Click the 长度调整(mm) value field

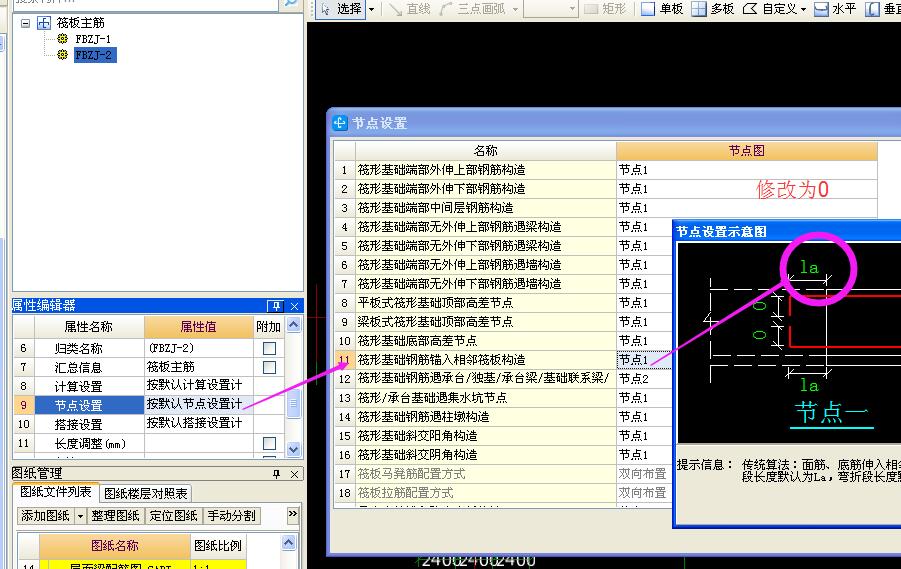pos(199,443)
